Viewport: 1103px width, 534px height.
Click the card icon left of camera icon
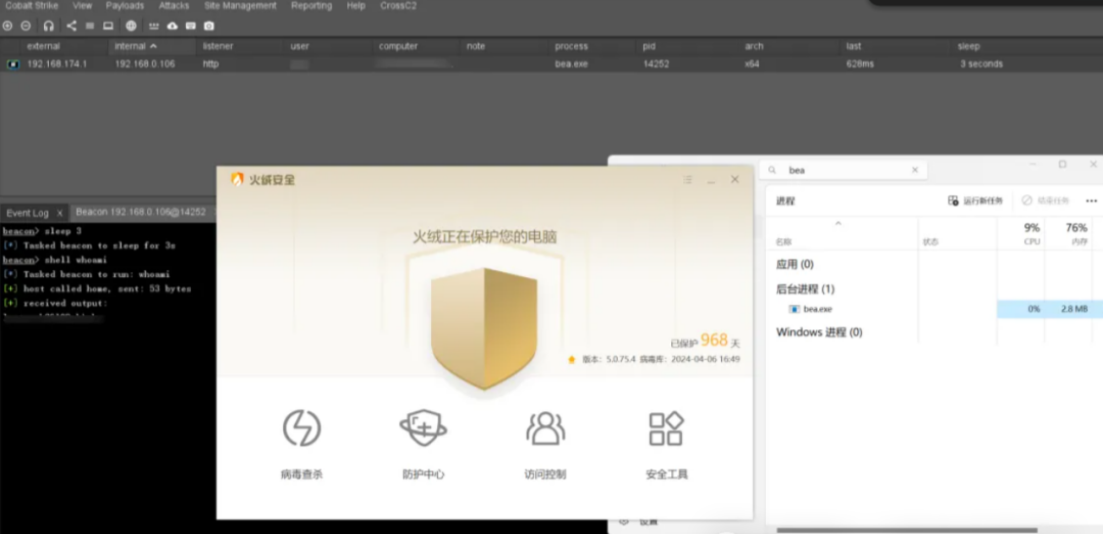point(191,26)
